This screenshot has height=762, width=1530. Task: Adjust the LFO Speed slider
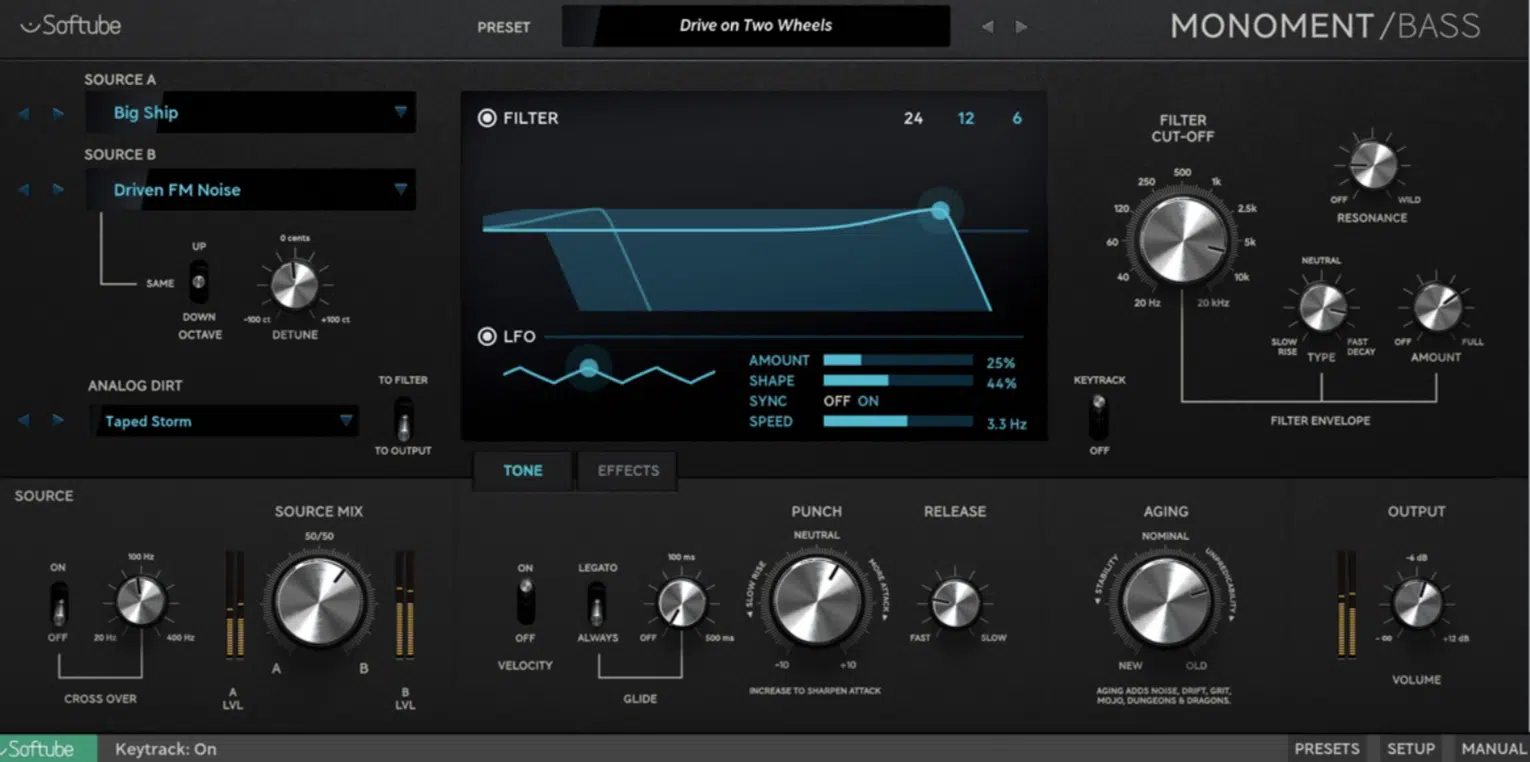point(898,422)
